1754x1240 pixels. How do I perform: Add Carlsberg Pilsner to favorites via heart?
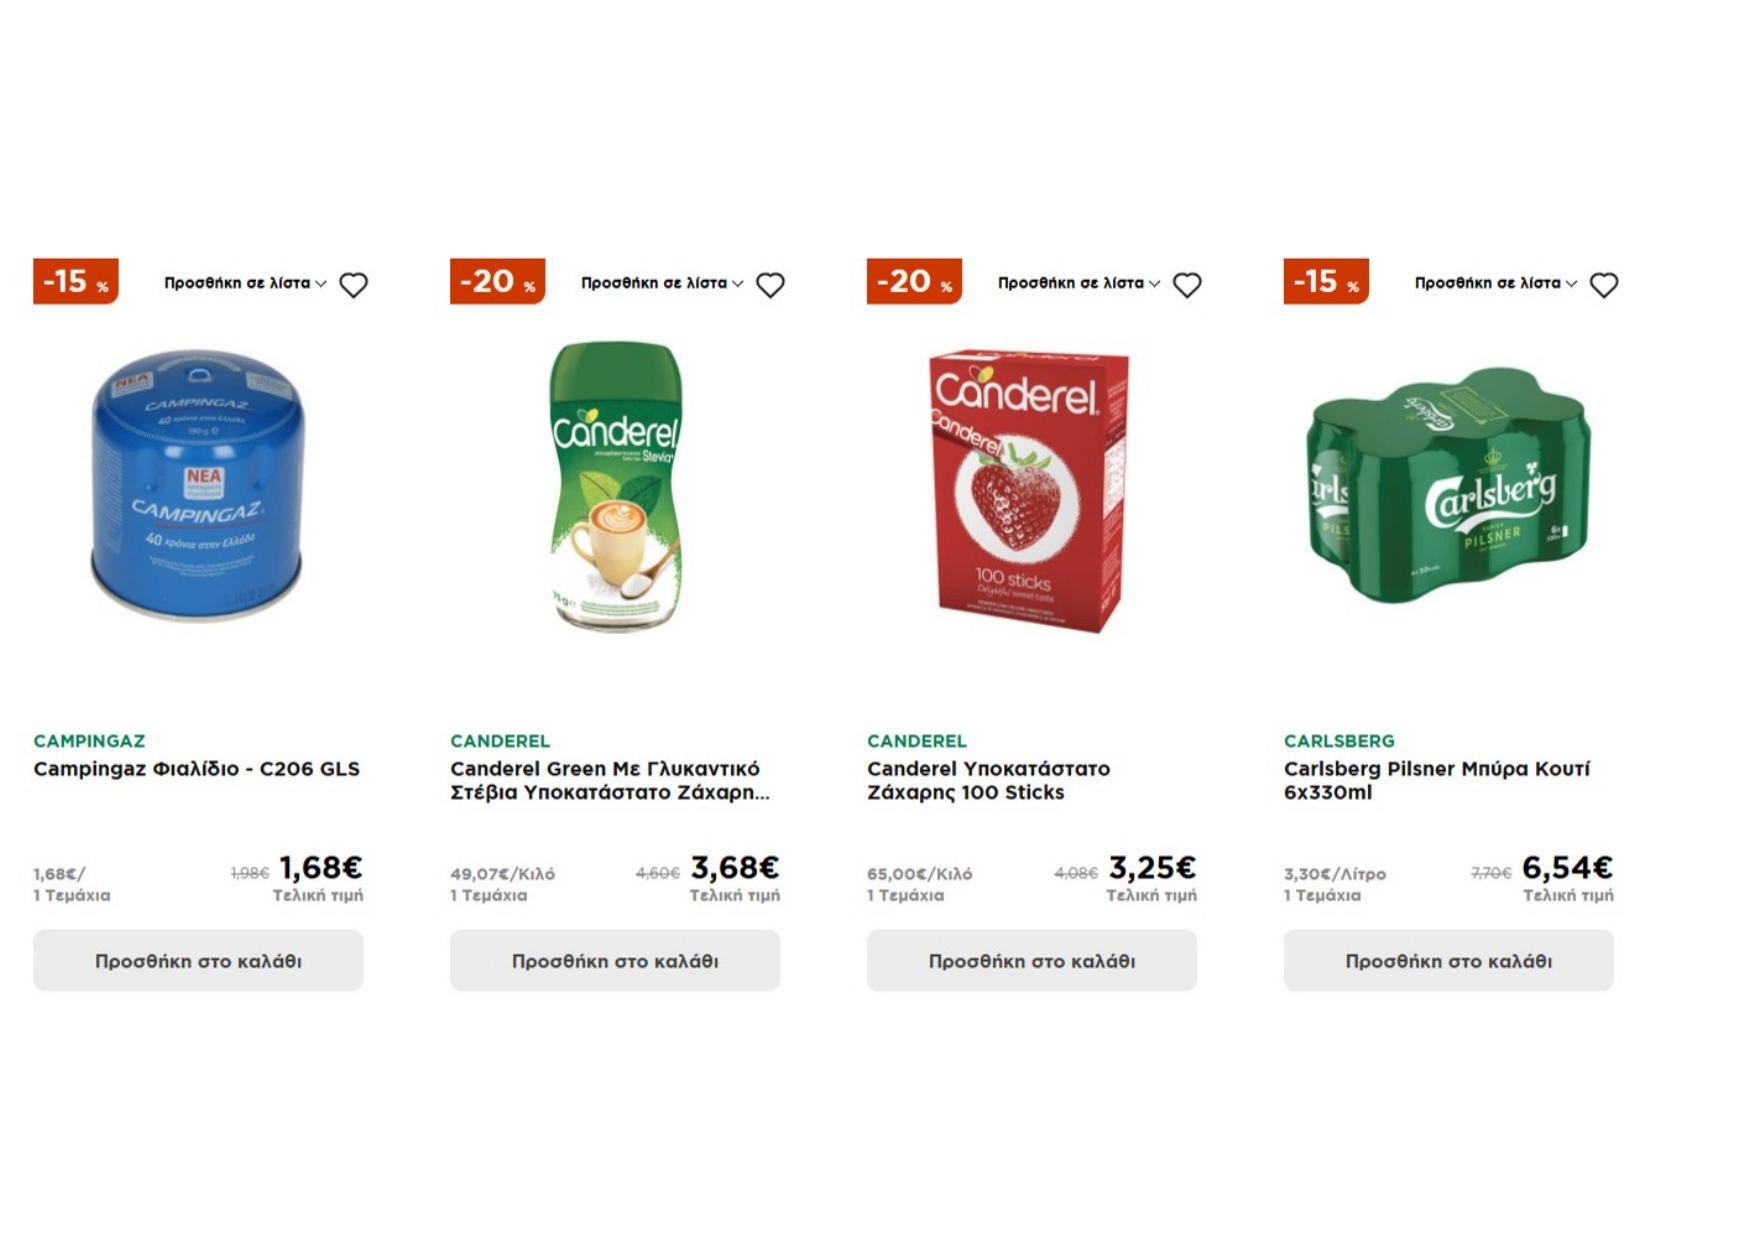tap(1604, 285)
